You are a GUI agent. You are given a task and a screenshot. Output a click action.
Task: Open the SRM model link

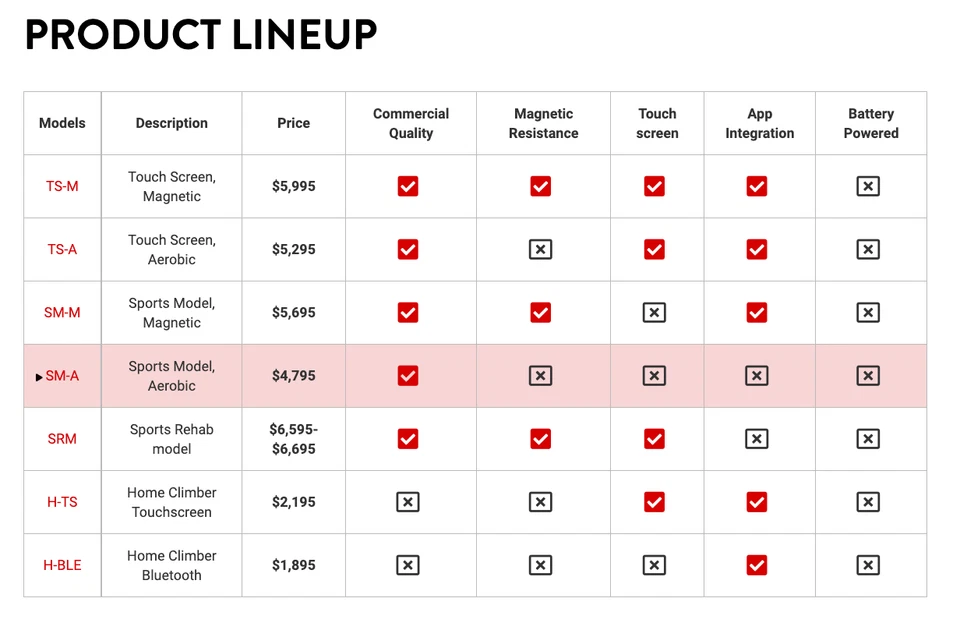(62, 439)
